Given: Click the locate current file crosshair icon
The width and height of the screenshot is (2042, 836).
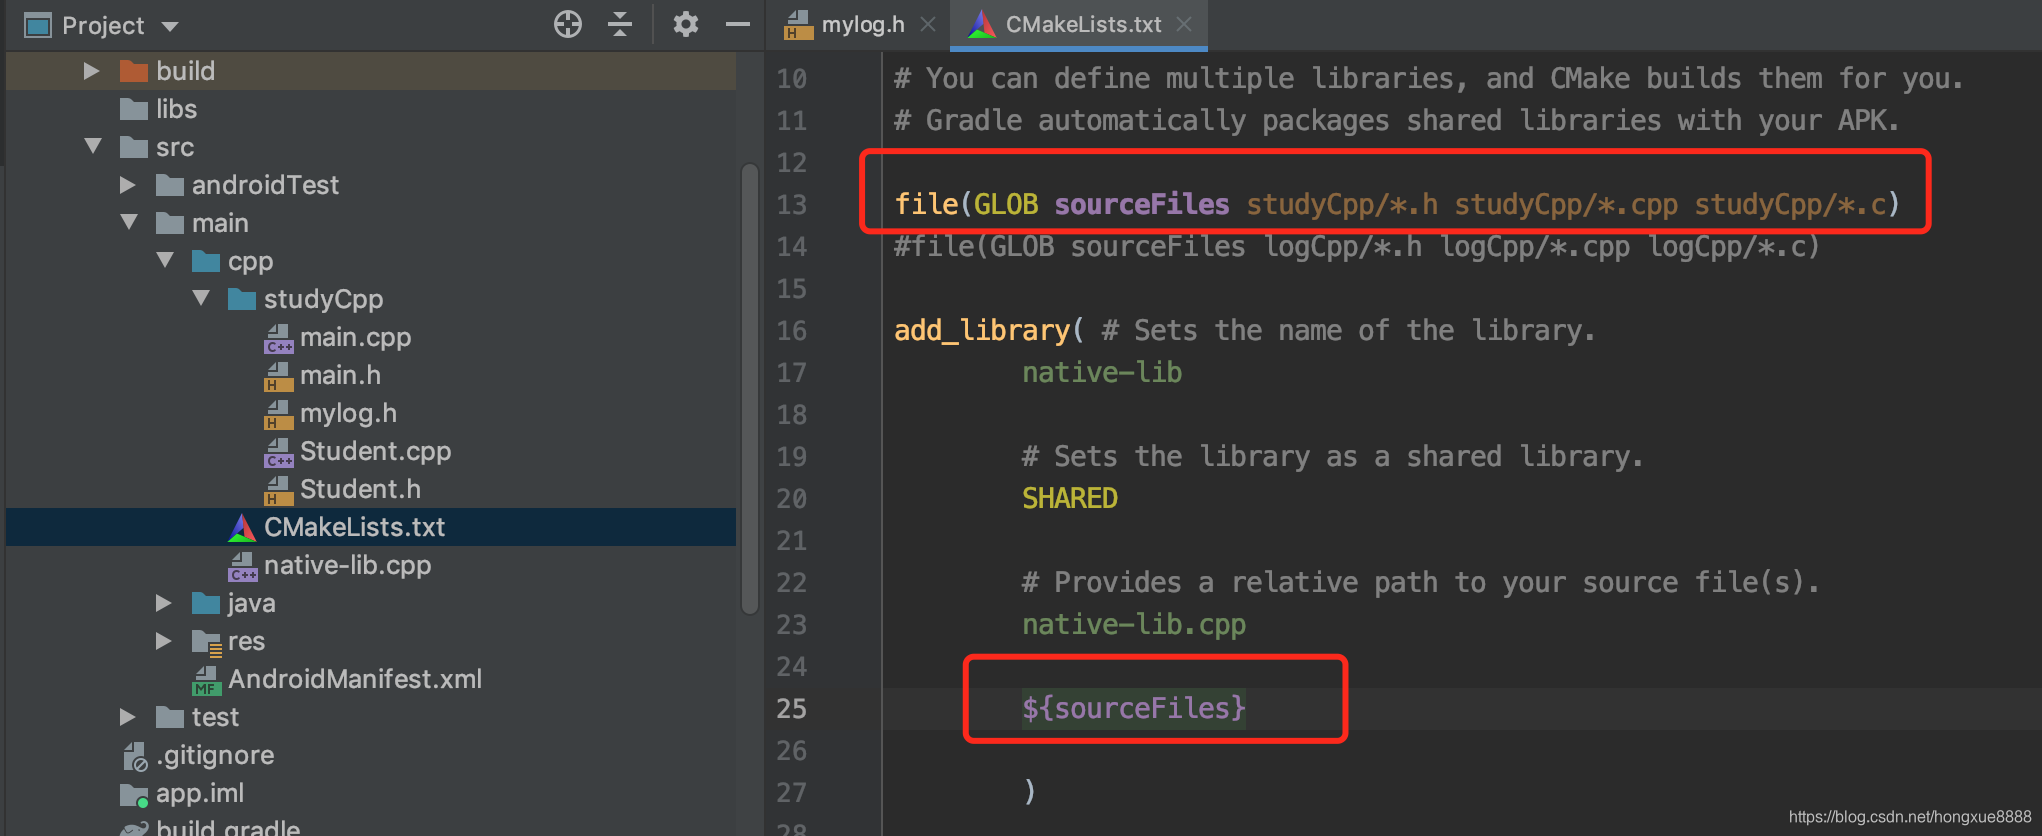Looking at the screenshot, I should (568, 24).
